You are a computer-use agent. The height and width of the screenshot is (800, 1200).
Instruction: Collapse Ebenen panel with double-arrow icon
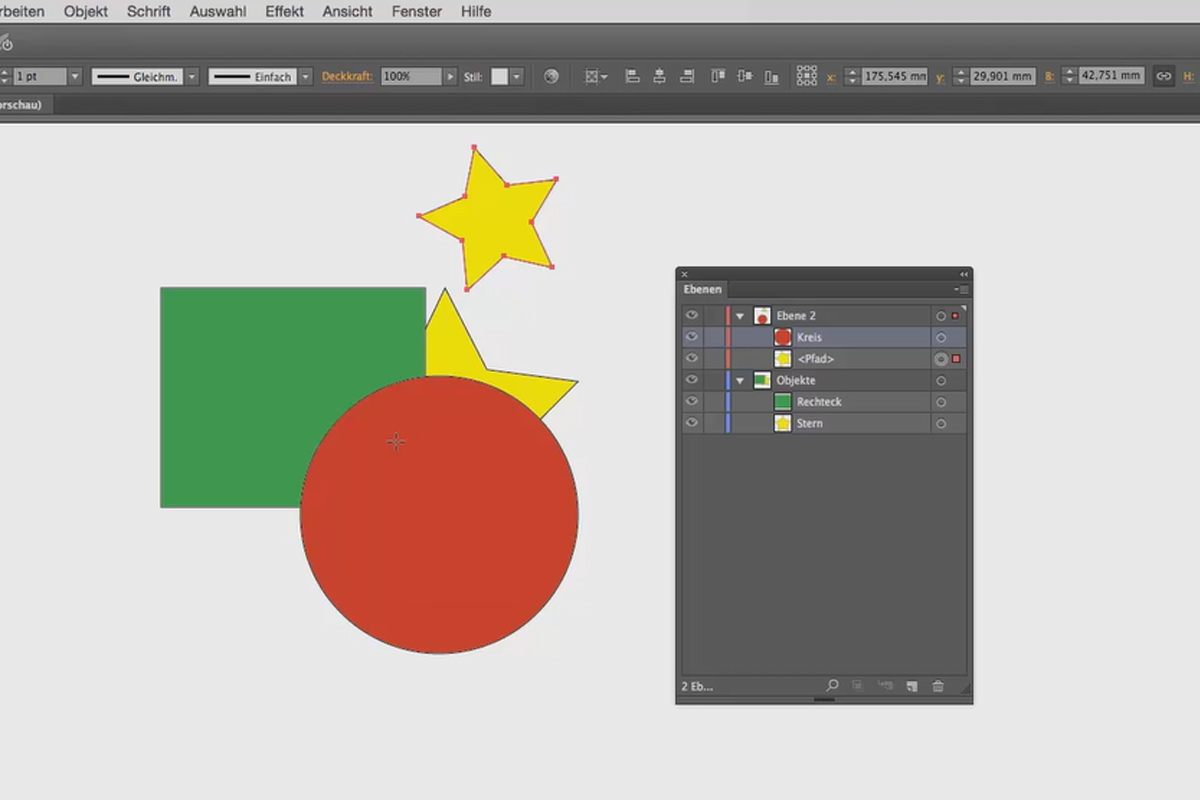point(964,274)
